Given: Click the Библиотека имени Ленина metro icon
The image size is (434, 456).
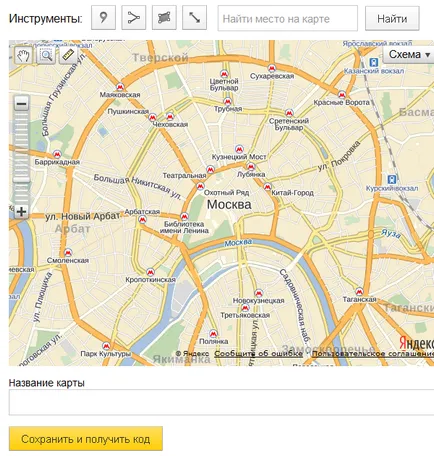Looking at the screenshot, I should point(184,216).
